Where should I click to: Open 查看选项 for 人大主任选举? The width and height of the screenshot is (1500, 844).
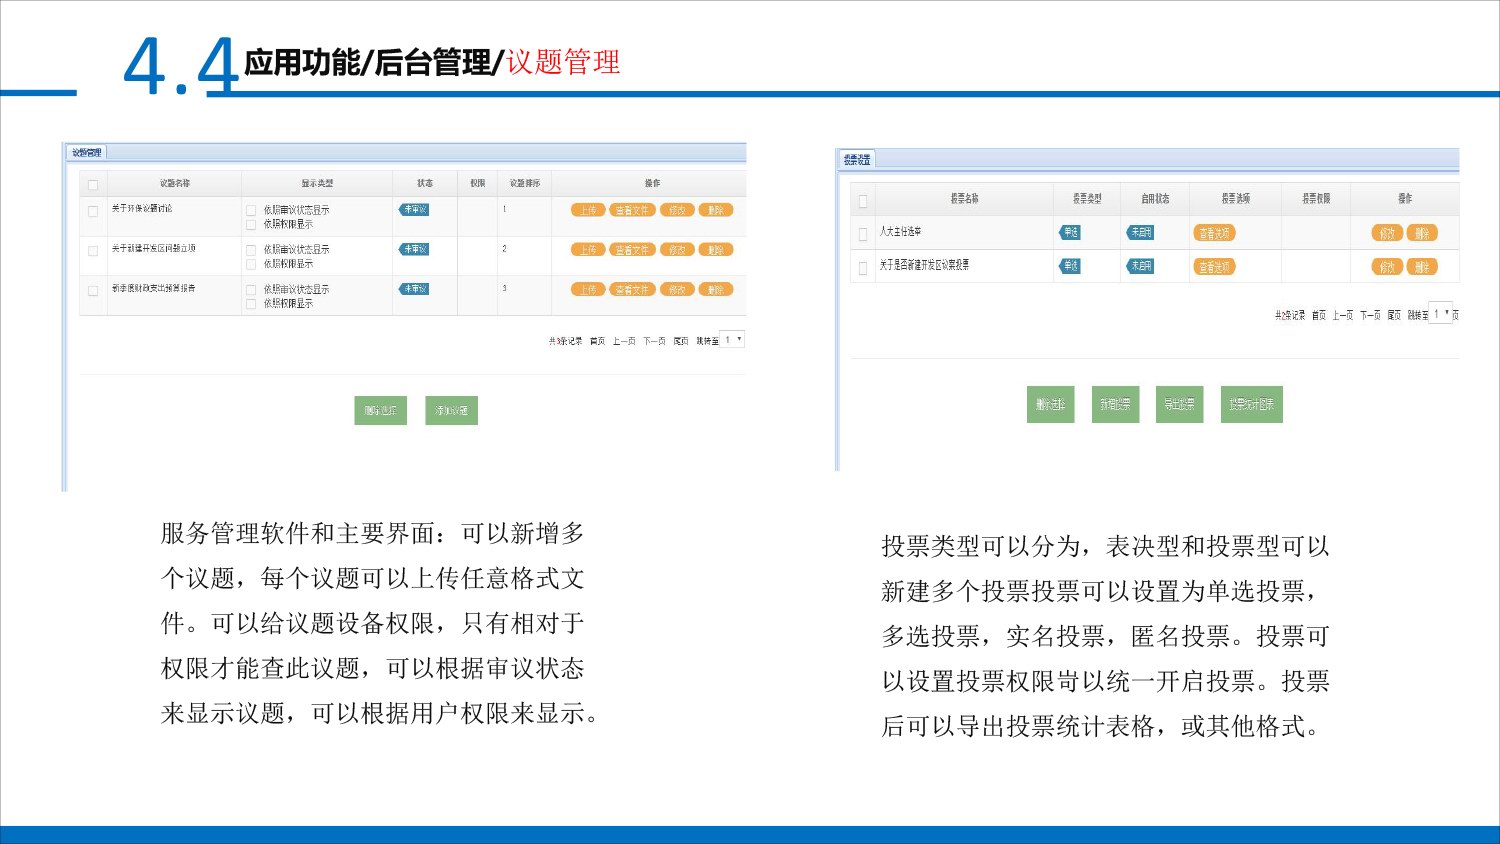(1215, 233)
